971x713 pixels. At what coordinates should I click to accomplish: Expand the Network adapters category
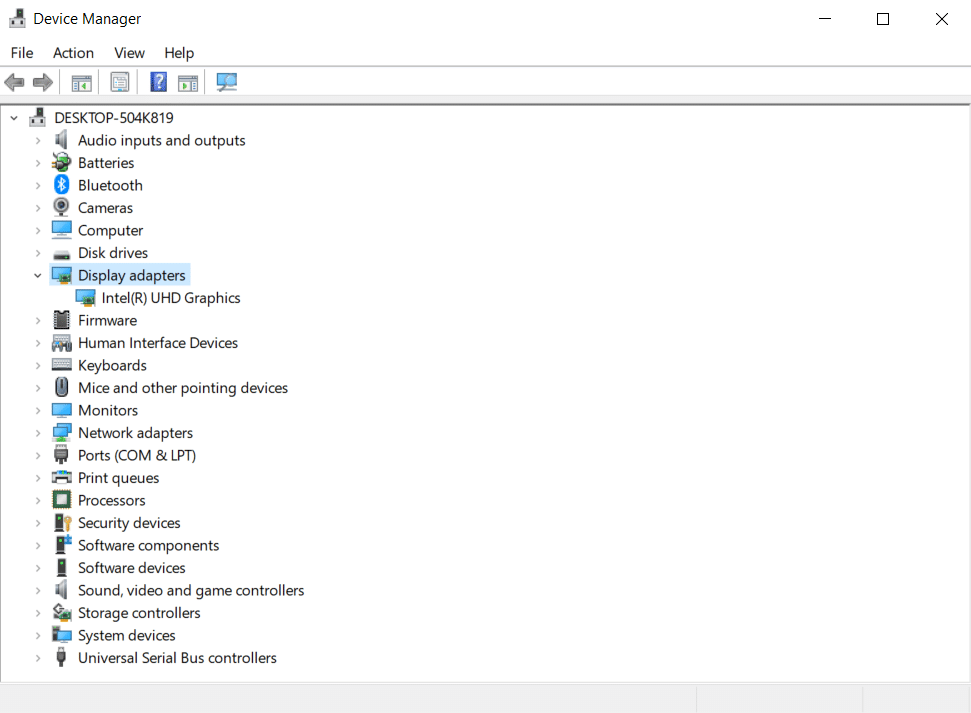click(x=37, y=432)
